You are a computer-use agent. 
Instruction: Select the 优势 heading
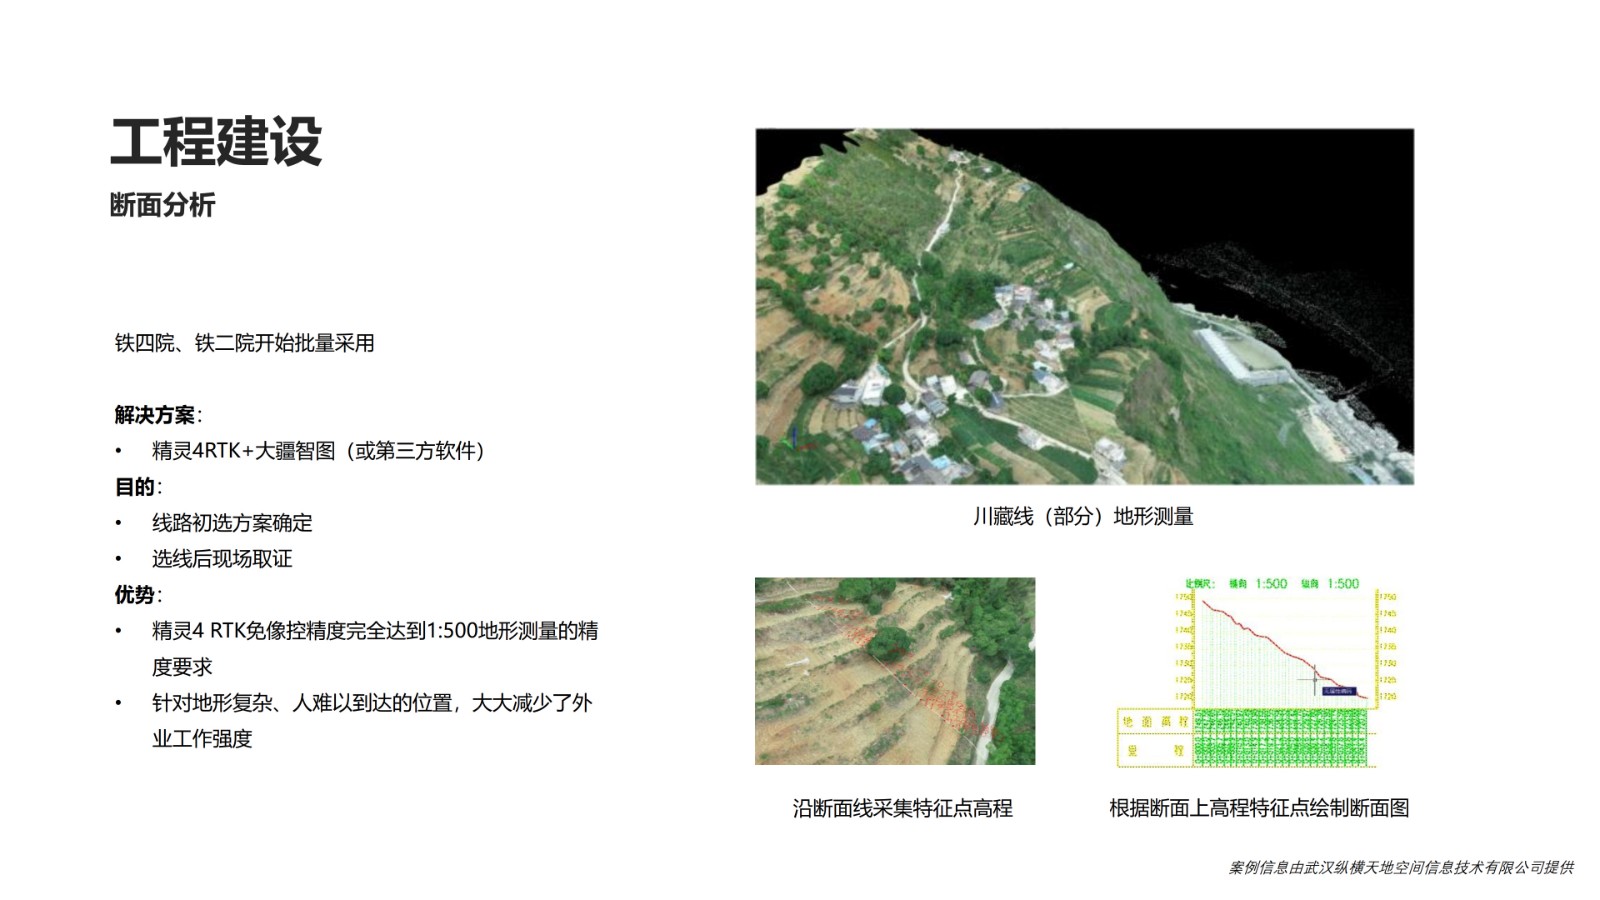click(135, 595)
